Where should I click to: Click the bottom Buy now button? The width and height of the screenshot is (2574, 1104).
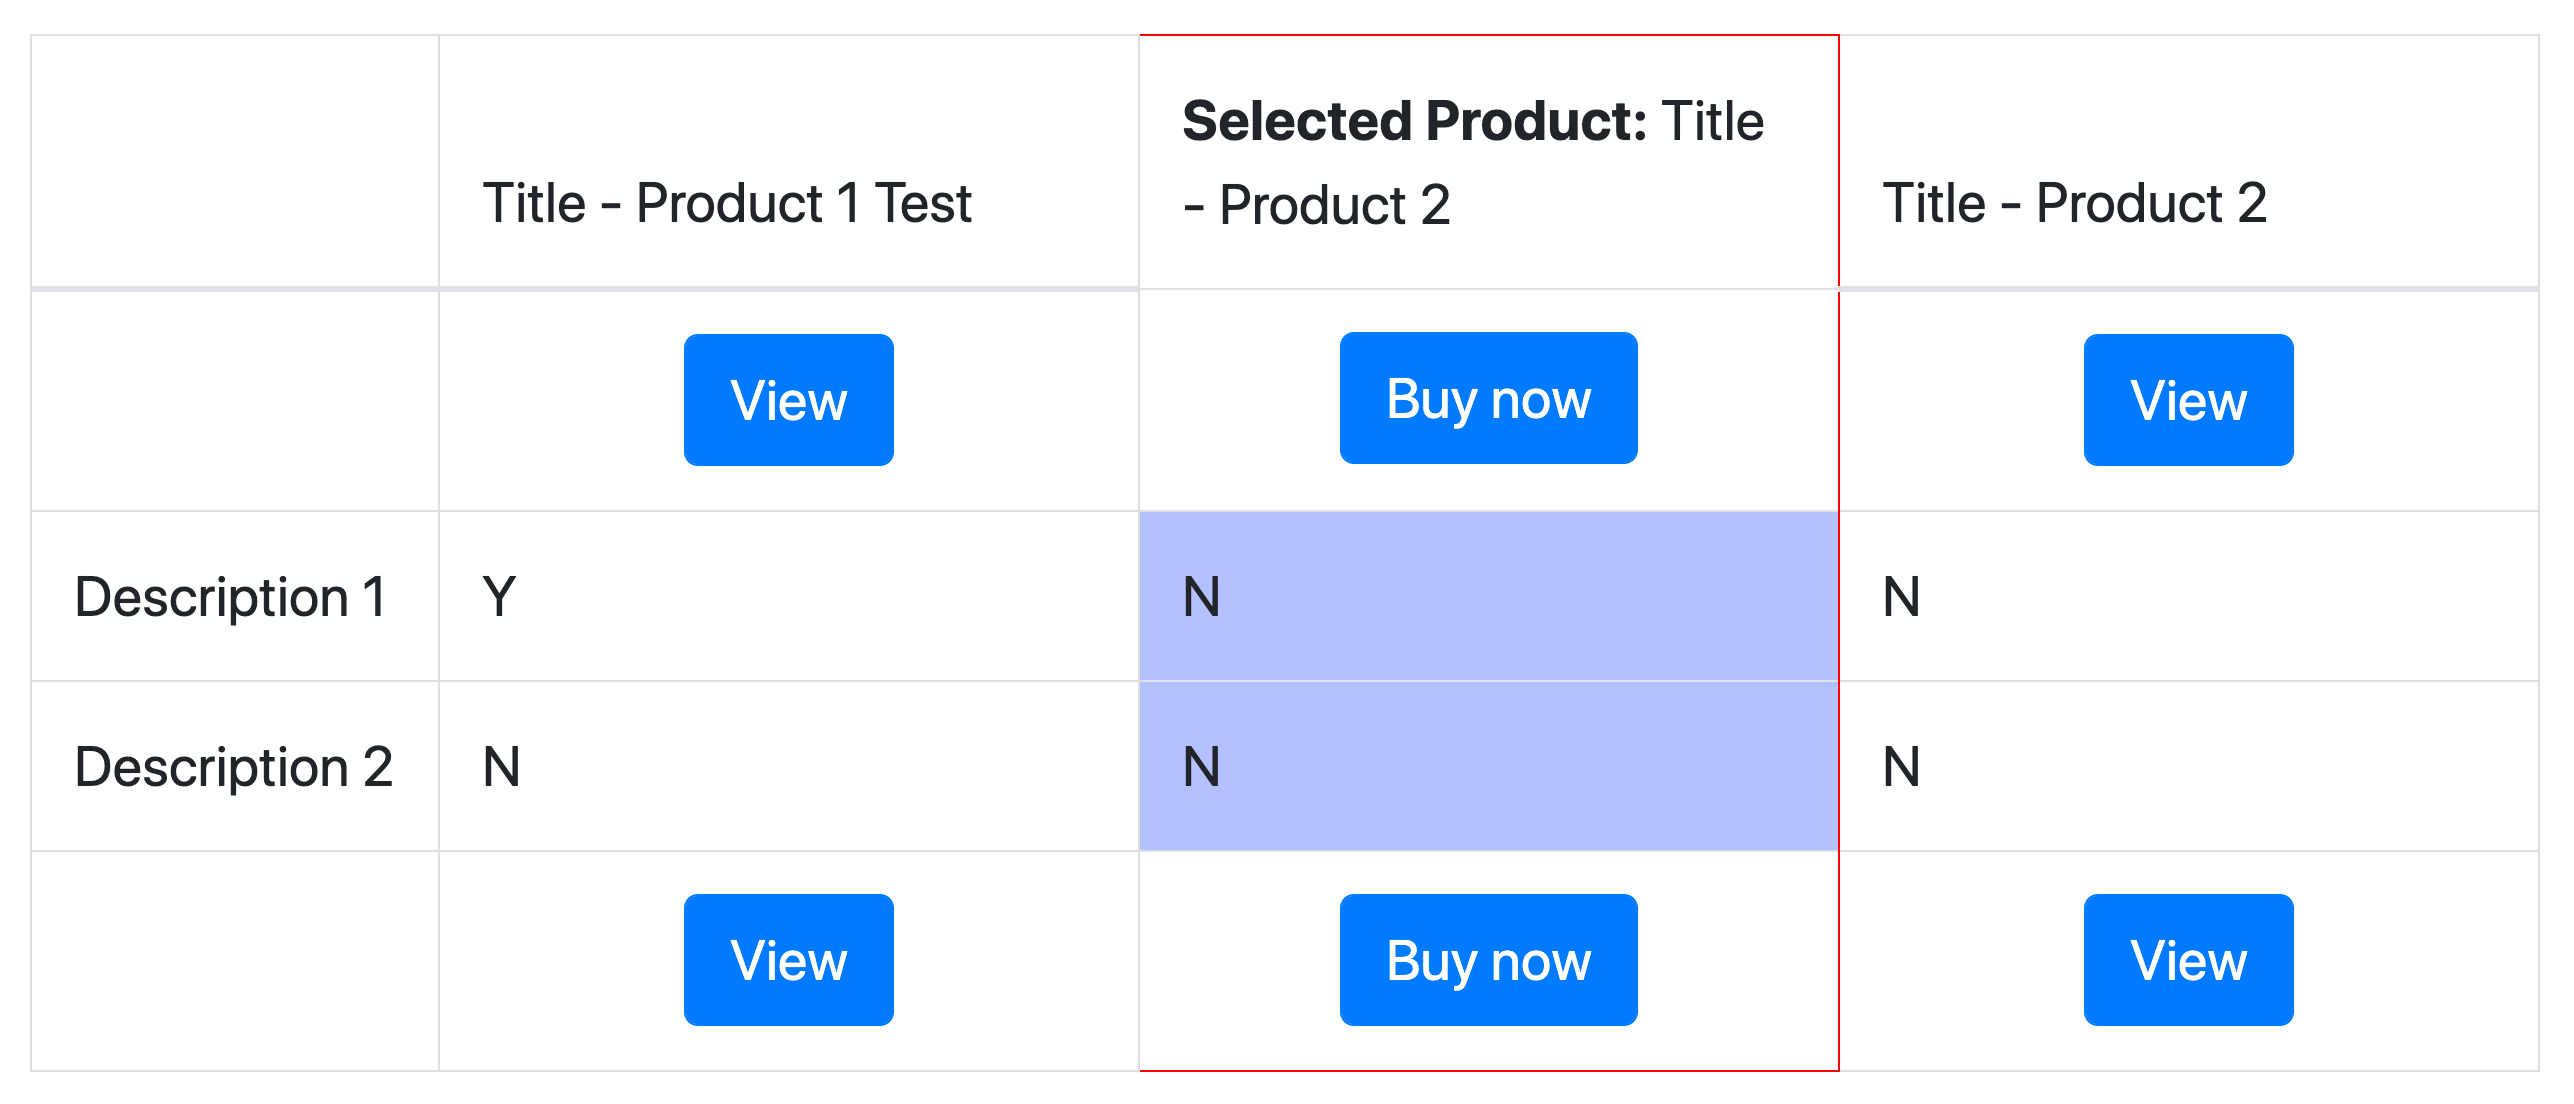(x=1488, y=960)
